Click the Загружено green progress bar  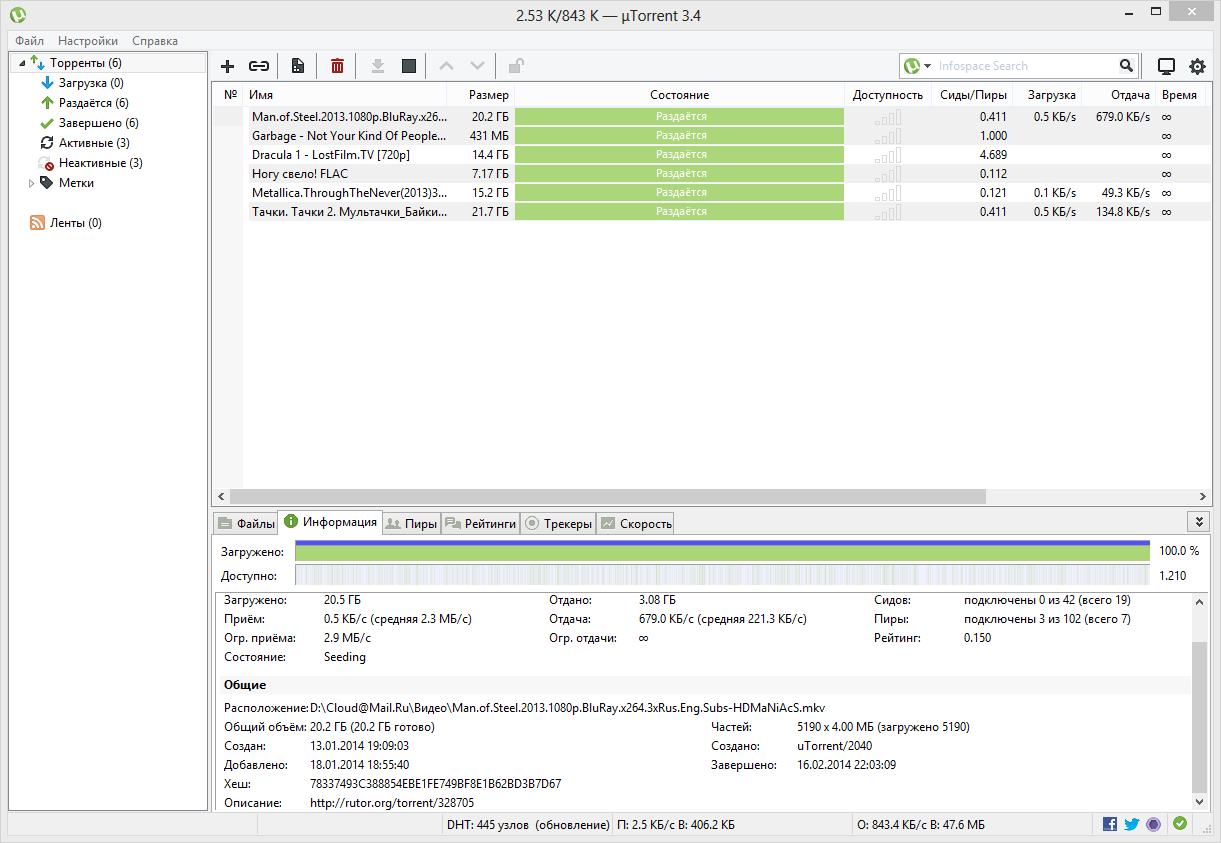722,551
